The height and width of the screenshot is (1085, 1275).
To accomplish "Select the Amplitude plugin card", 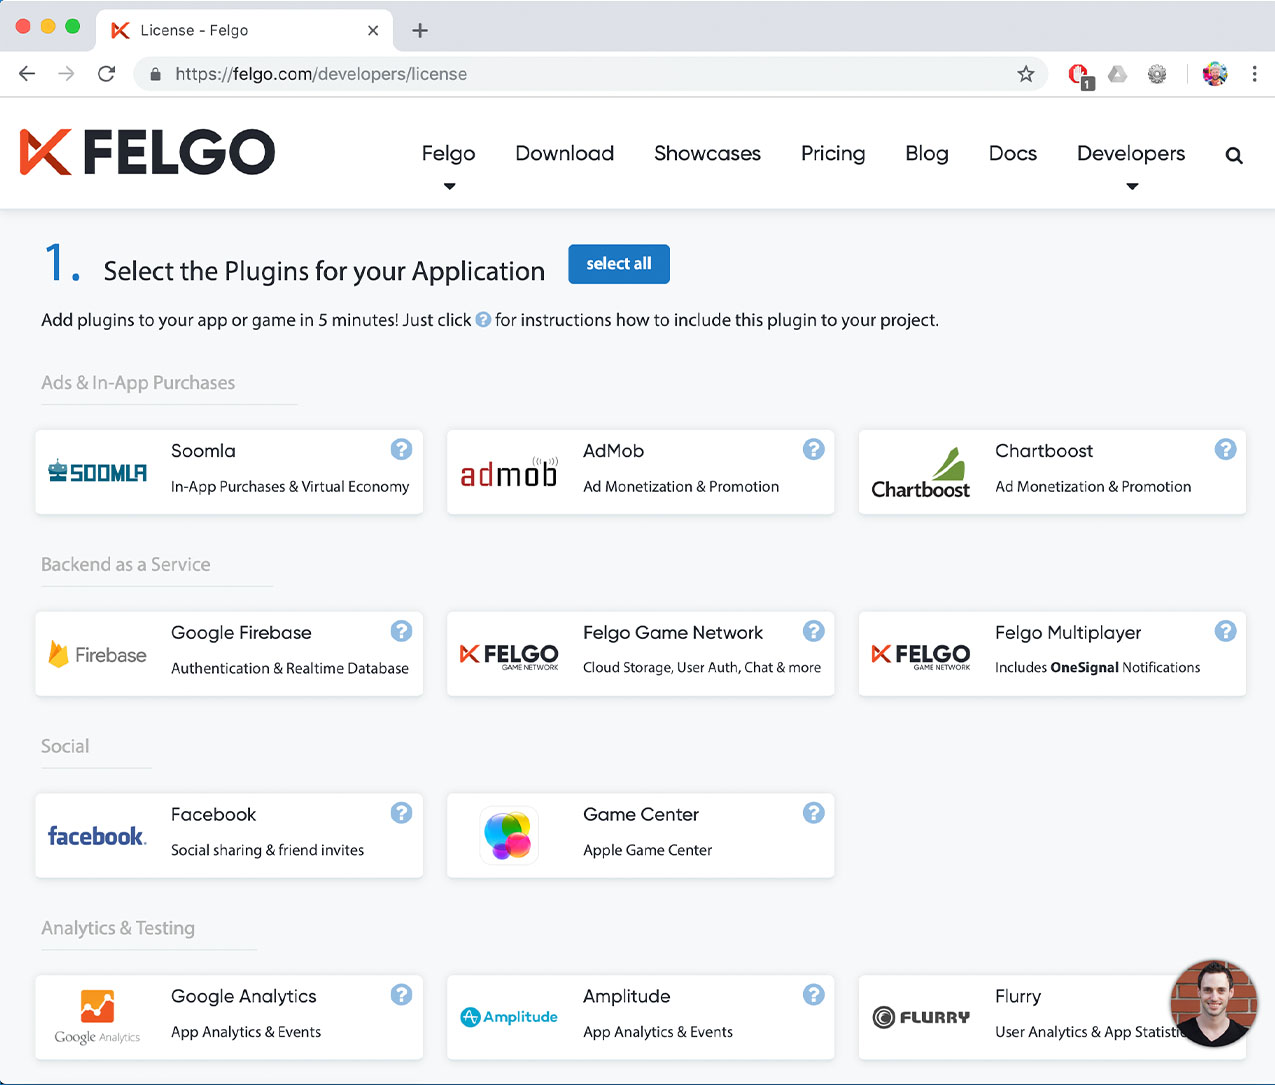I will [x=640, y=1017].
